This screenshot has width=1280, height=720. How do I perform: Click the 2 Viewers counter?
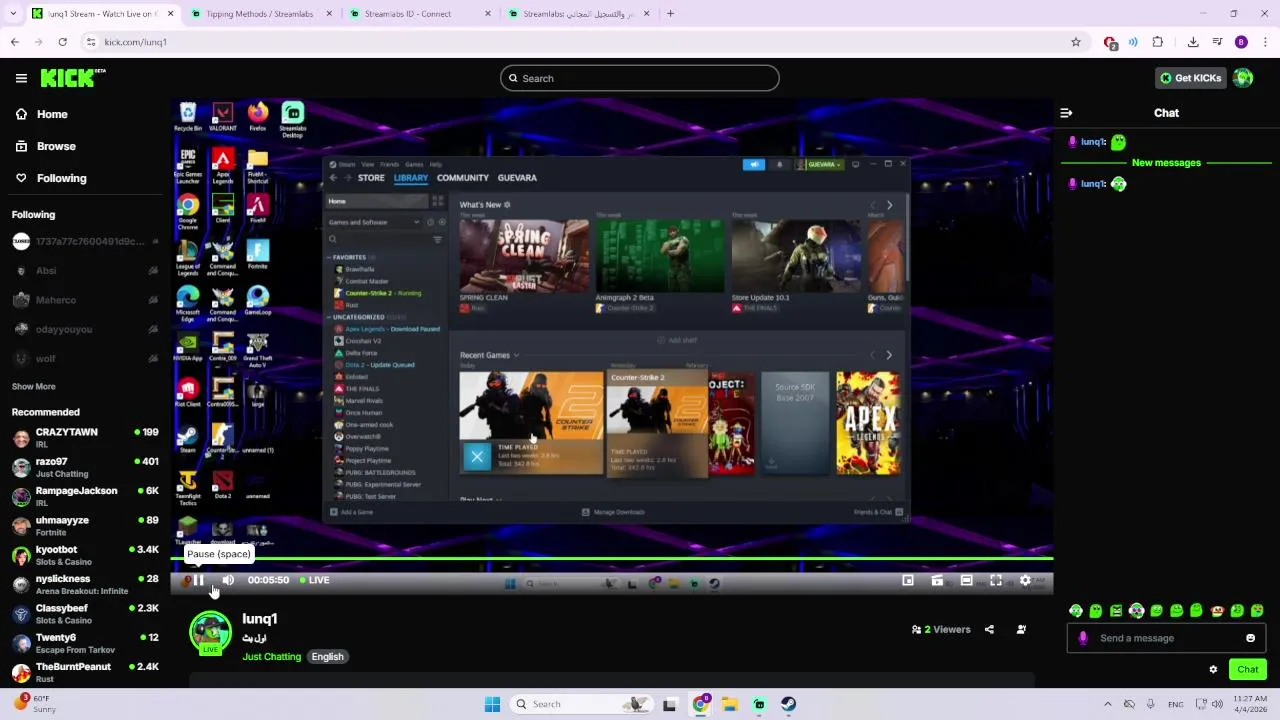pos(941,630)
